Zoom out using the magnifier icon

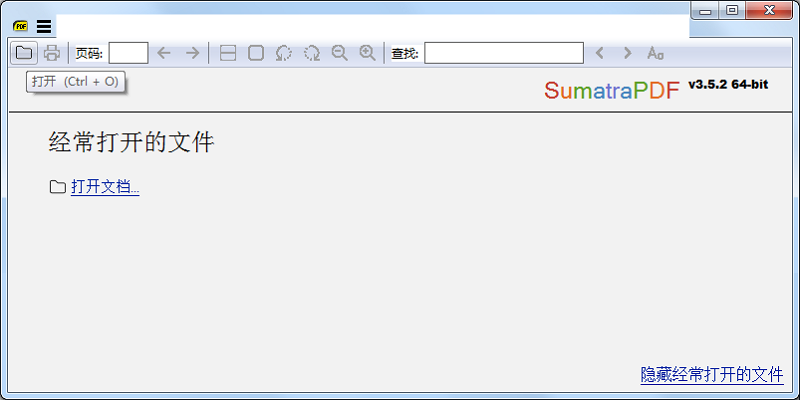point(340,53)
